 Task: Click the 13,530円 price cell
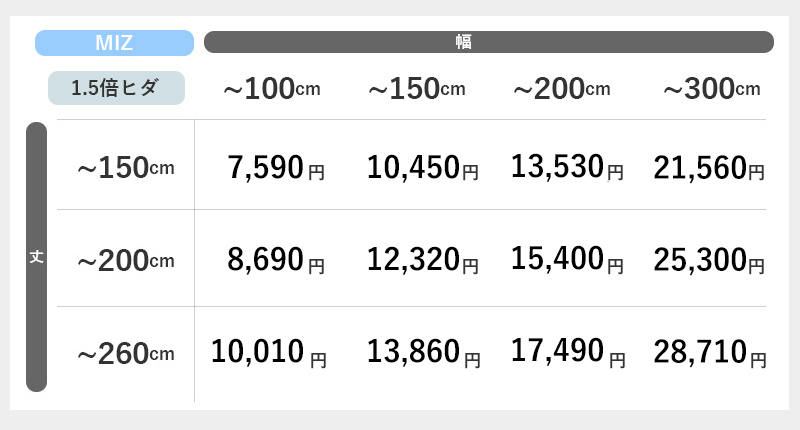[x=567, y=167]
